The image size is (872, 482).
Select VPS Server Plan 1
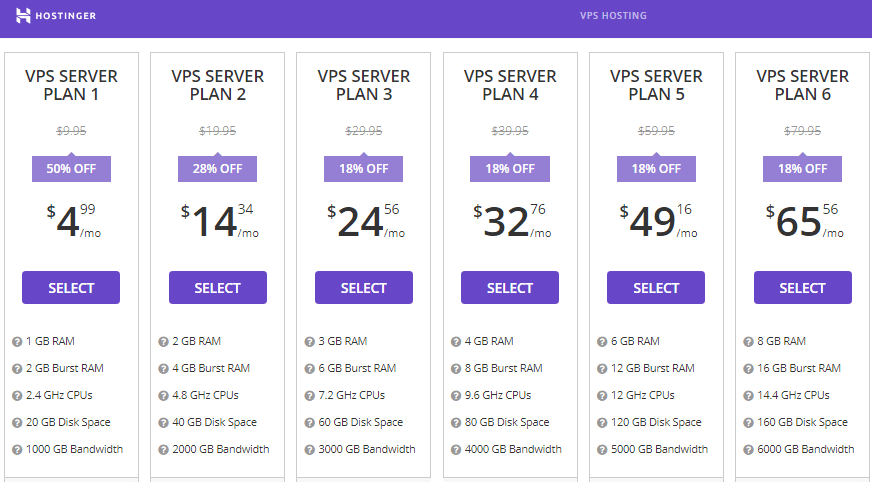click(71, 287)
